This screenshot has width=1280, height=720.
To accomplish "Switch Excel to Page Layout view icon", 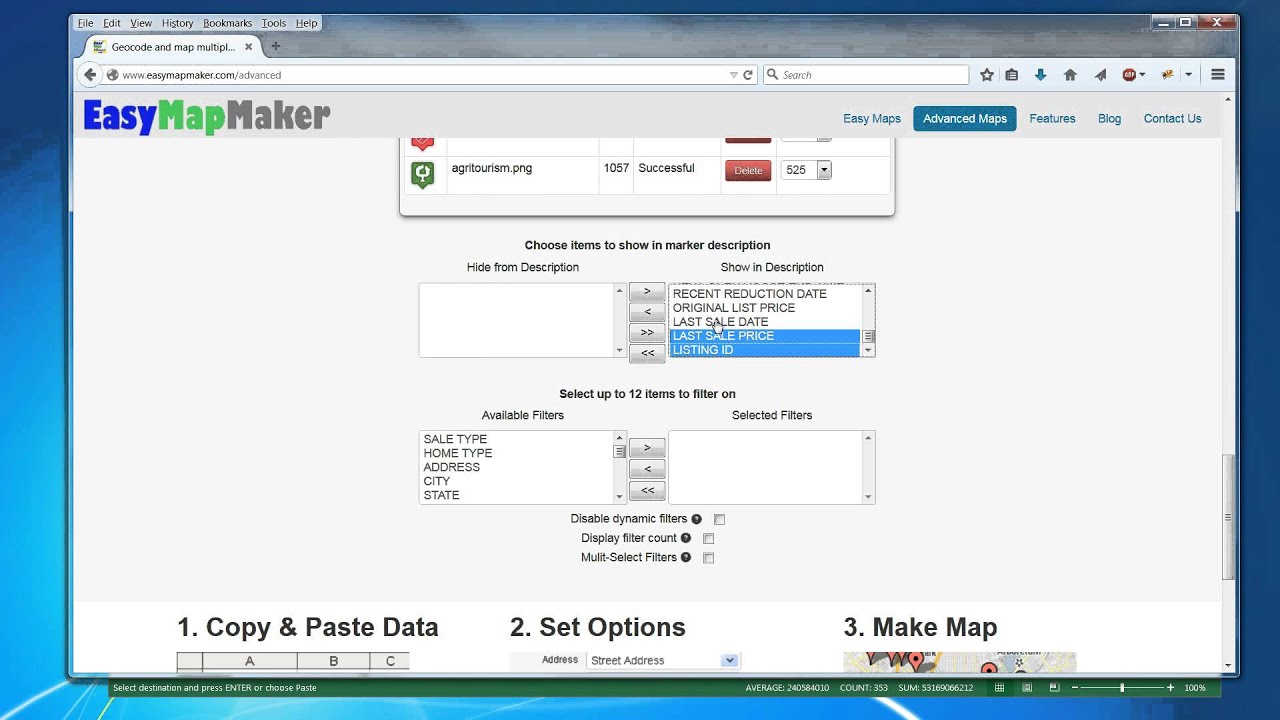I will point(1027,688).
